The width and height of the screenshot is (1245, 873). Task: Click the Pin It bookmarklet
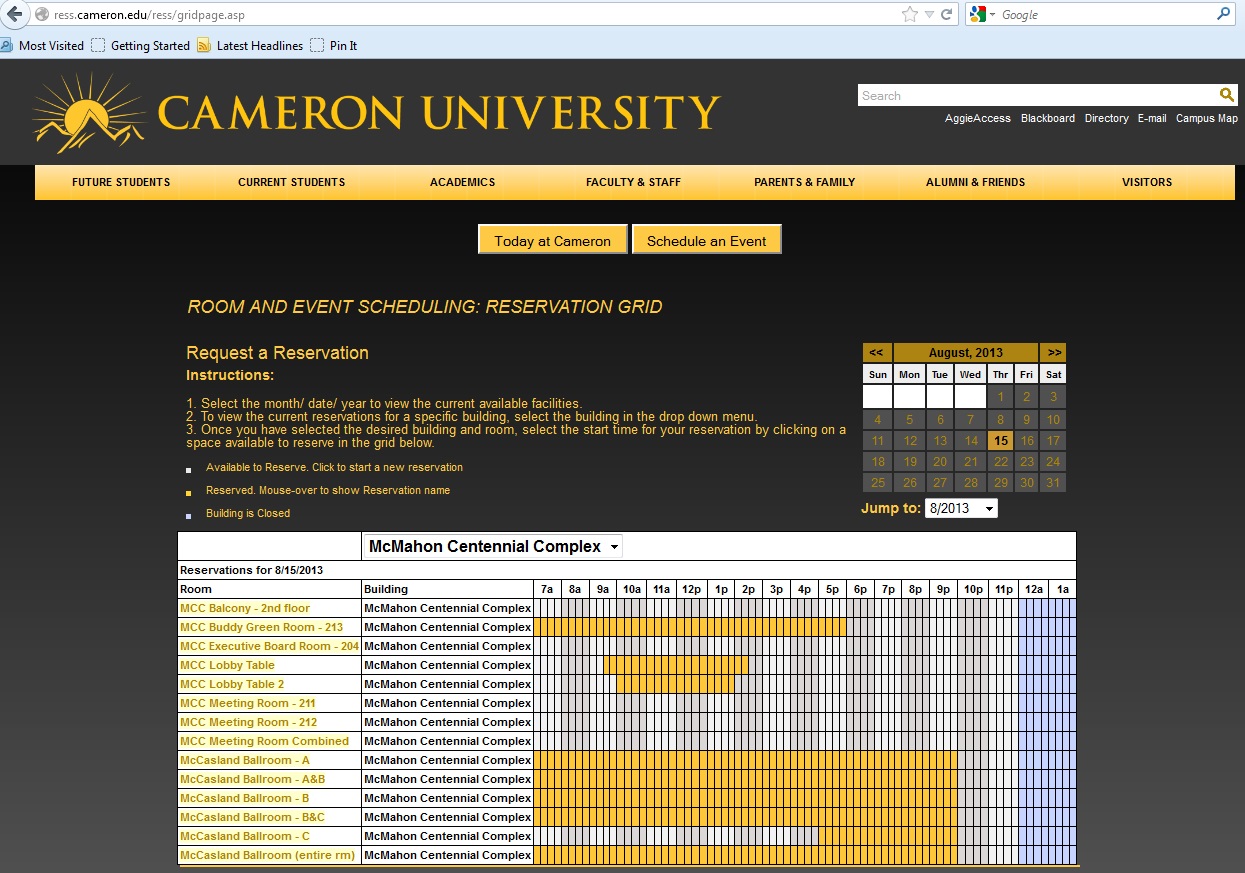click(x=334, y=46)
